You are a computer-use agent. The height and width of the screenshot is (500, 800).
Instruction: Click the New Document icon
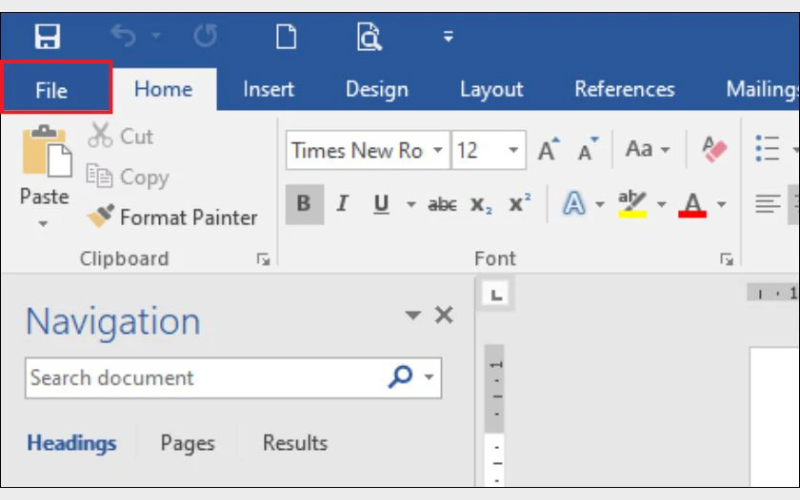(287, 37)
